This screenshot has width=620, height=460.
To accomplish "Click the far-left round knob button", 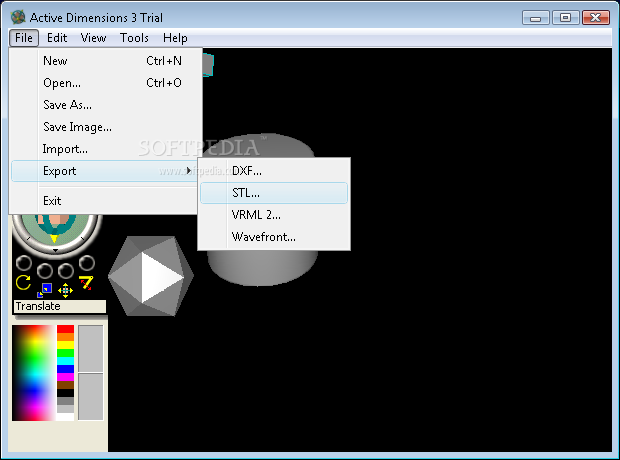I will pyautogui.click(x=23, y=263).
